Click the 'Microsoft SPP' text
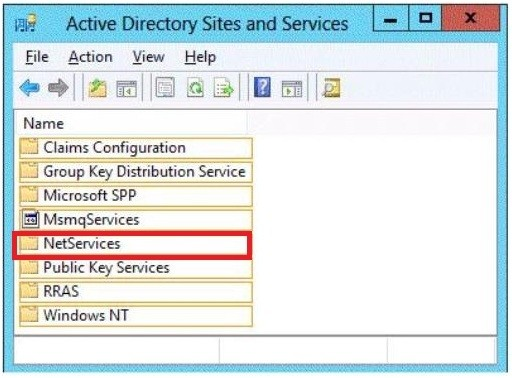 coord(90,195)
